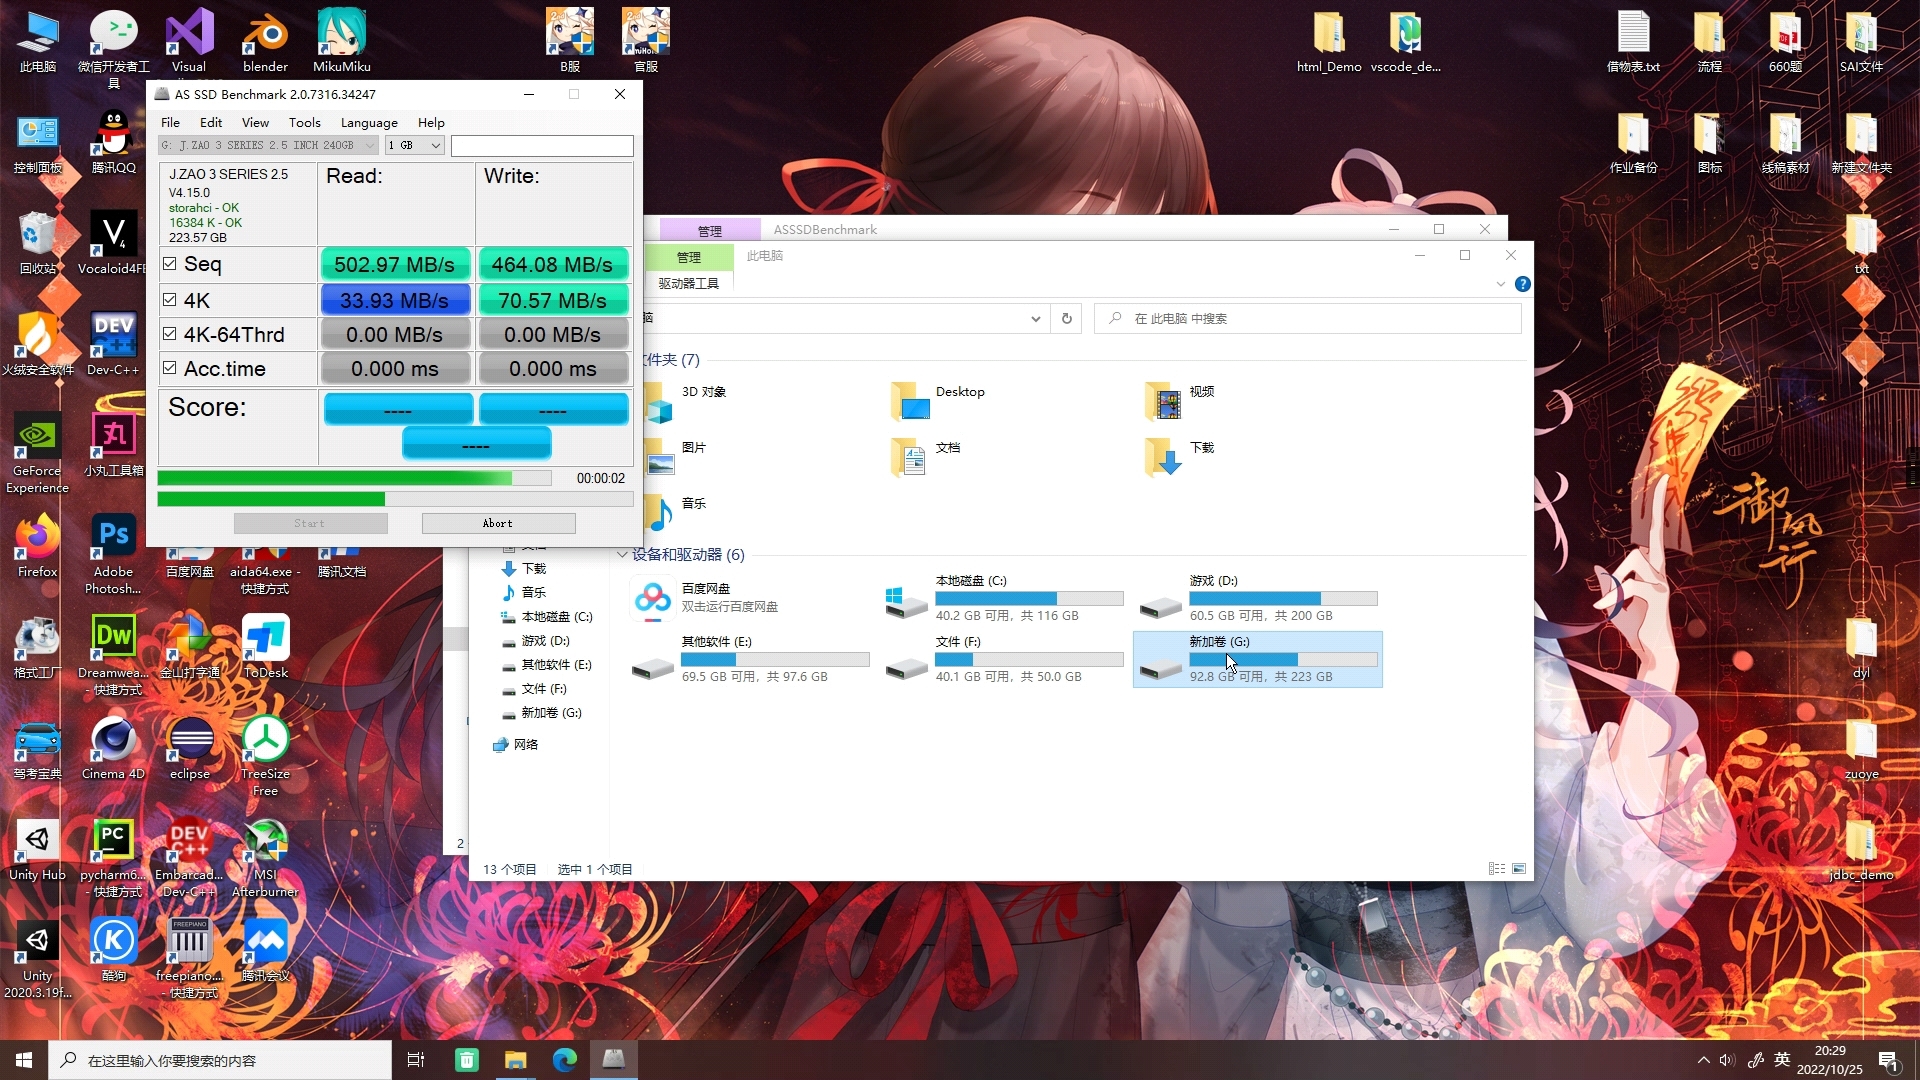This screenshot has width=1920, height=1080.
Task: Open the Firefox desktop icon
Action: pos(37,546)
